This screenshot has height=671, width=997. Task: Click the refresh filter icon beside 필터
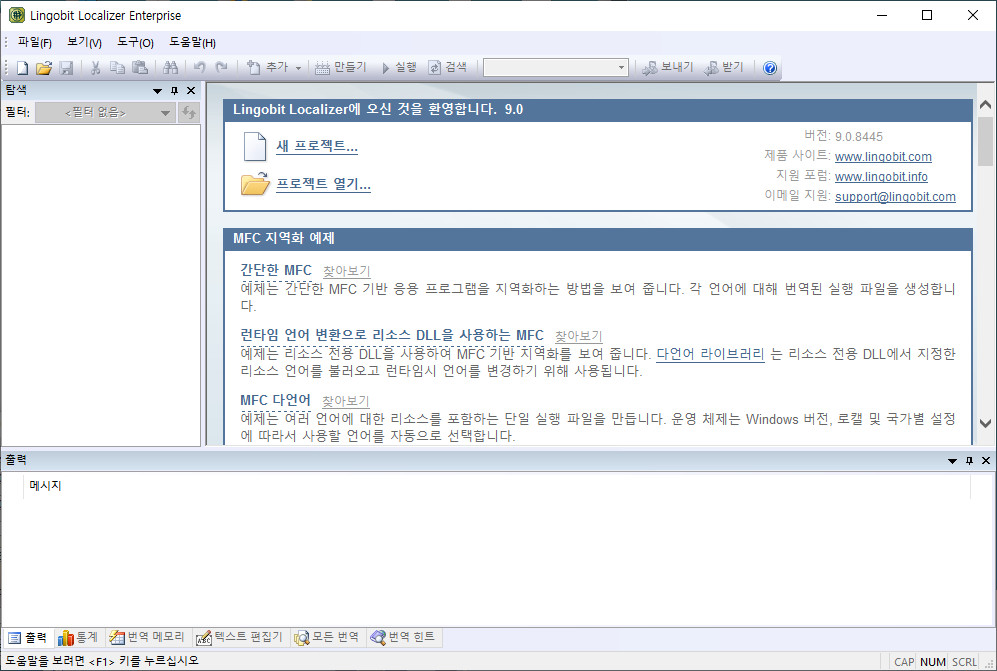188,113
